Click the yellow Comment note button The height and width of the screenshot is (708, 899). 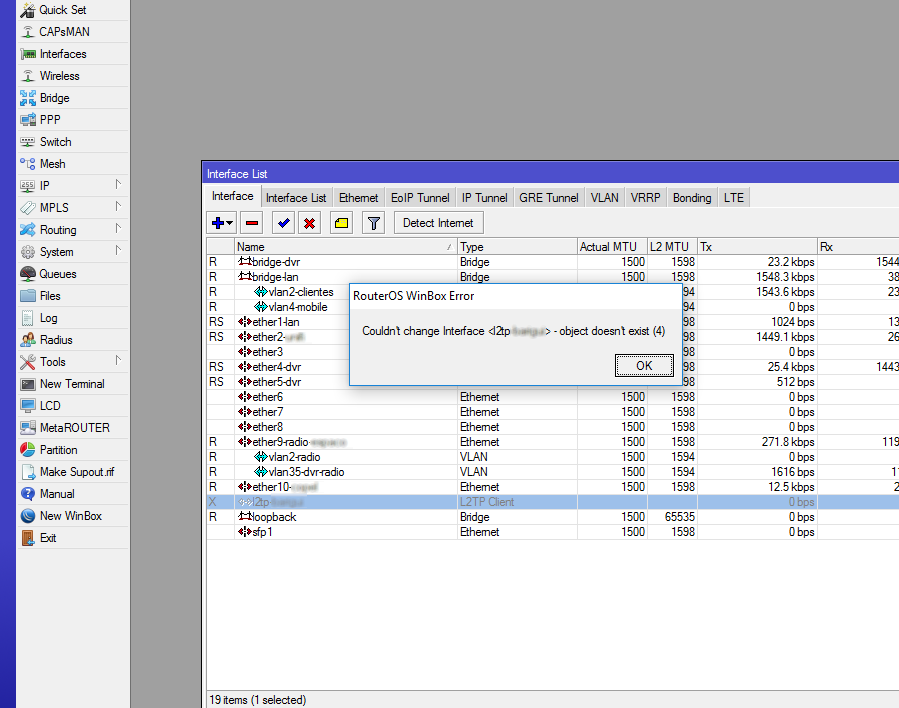341,223
